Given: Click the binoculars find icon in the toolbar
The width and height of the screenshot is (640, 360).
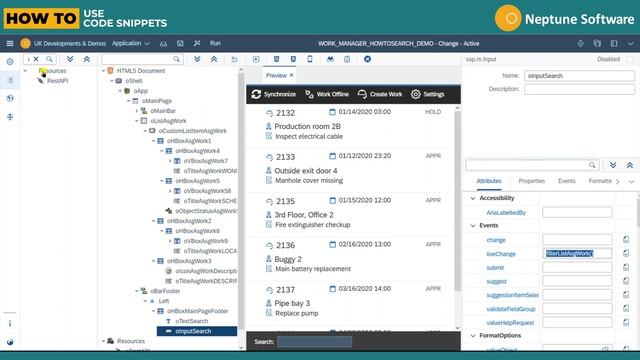Looking at the screenshot, I should click(330, 59).
